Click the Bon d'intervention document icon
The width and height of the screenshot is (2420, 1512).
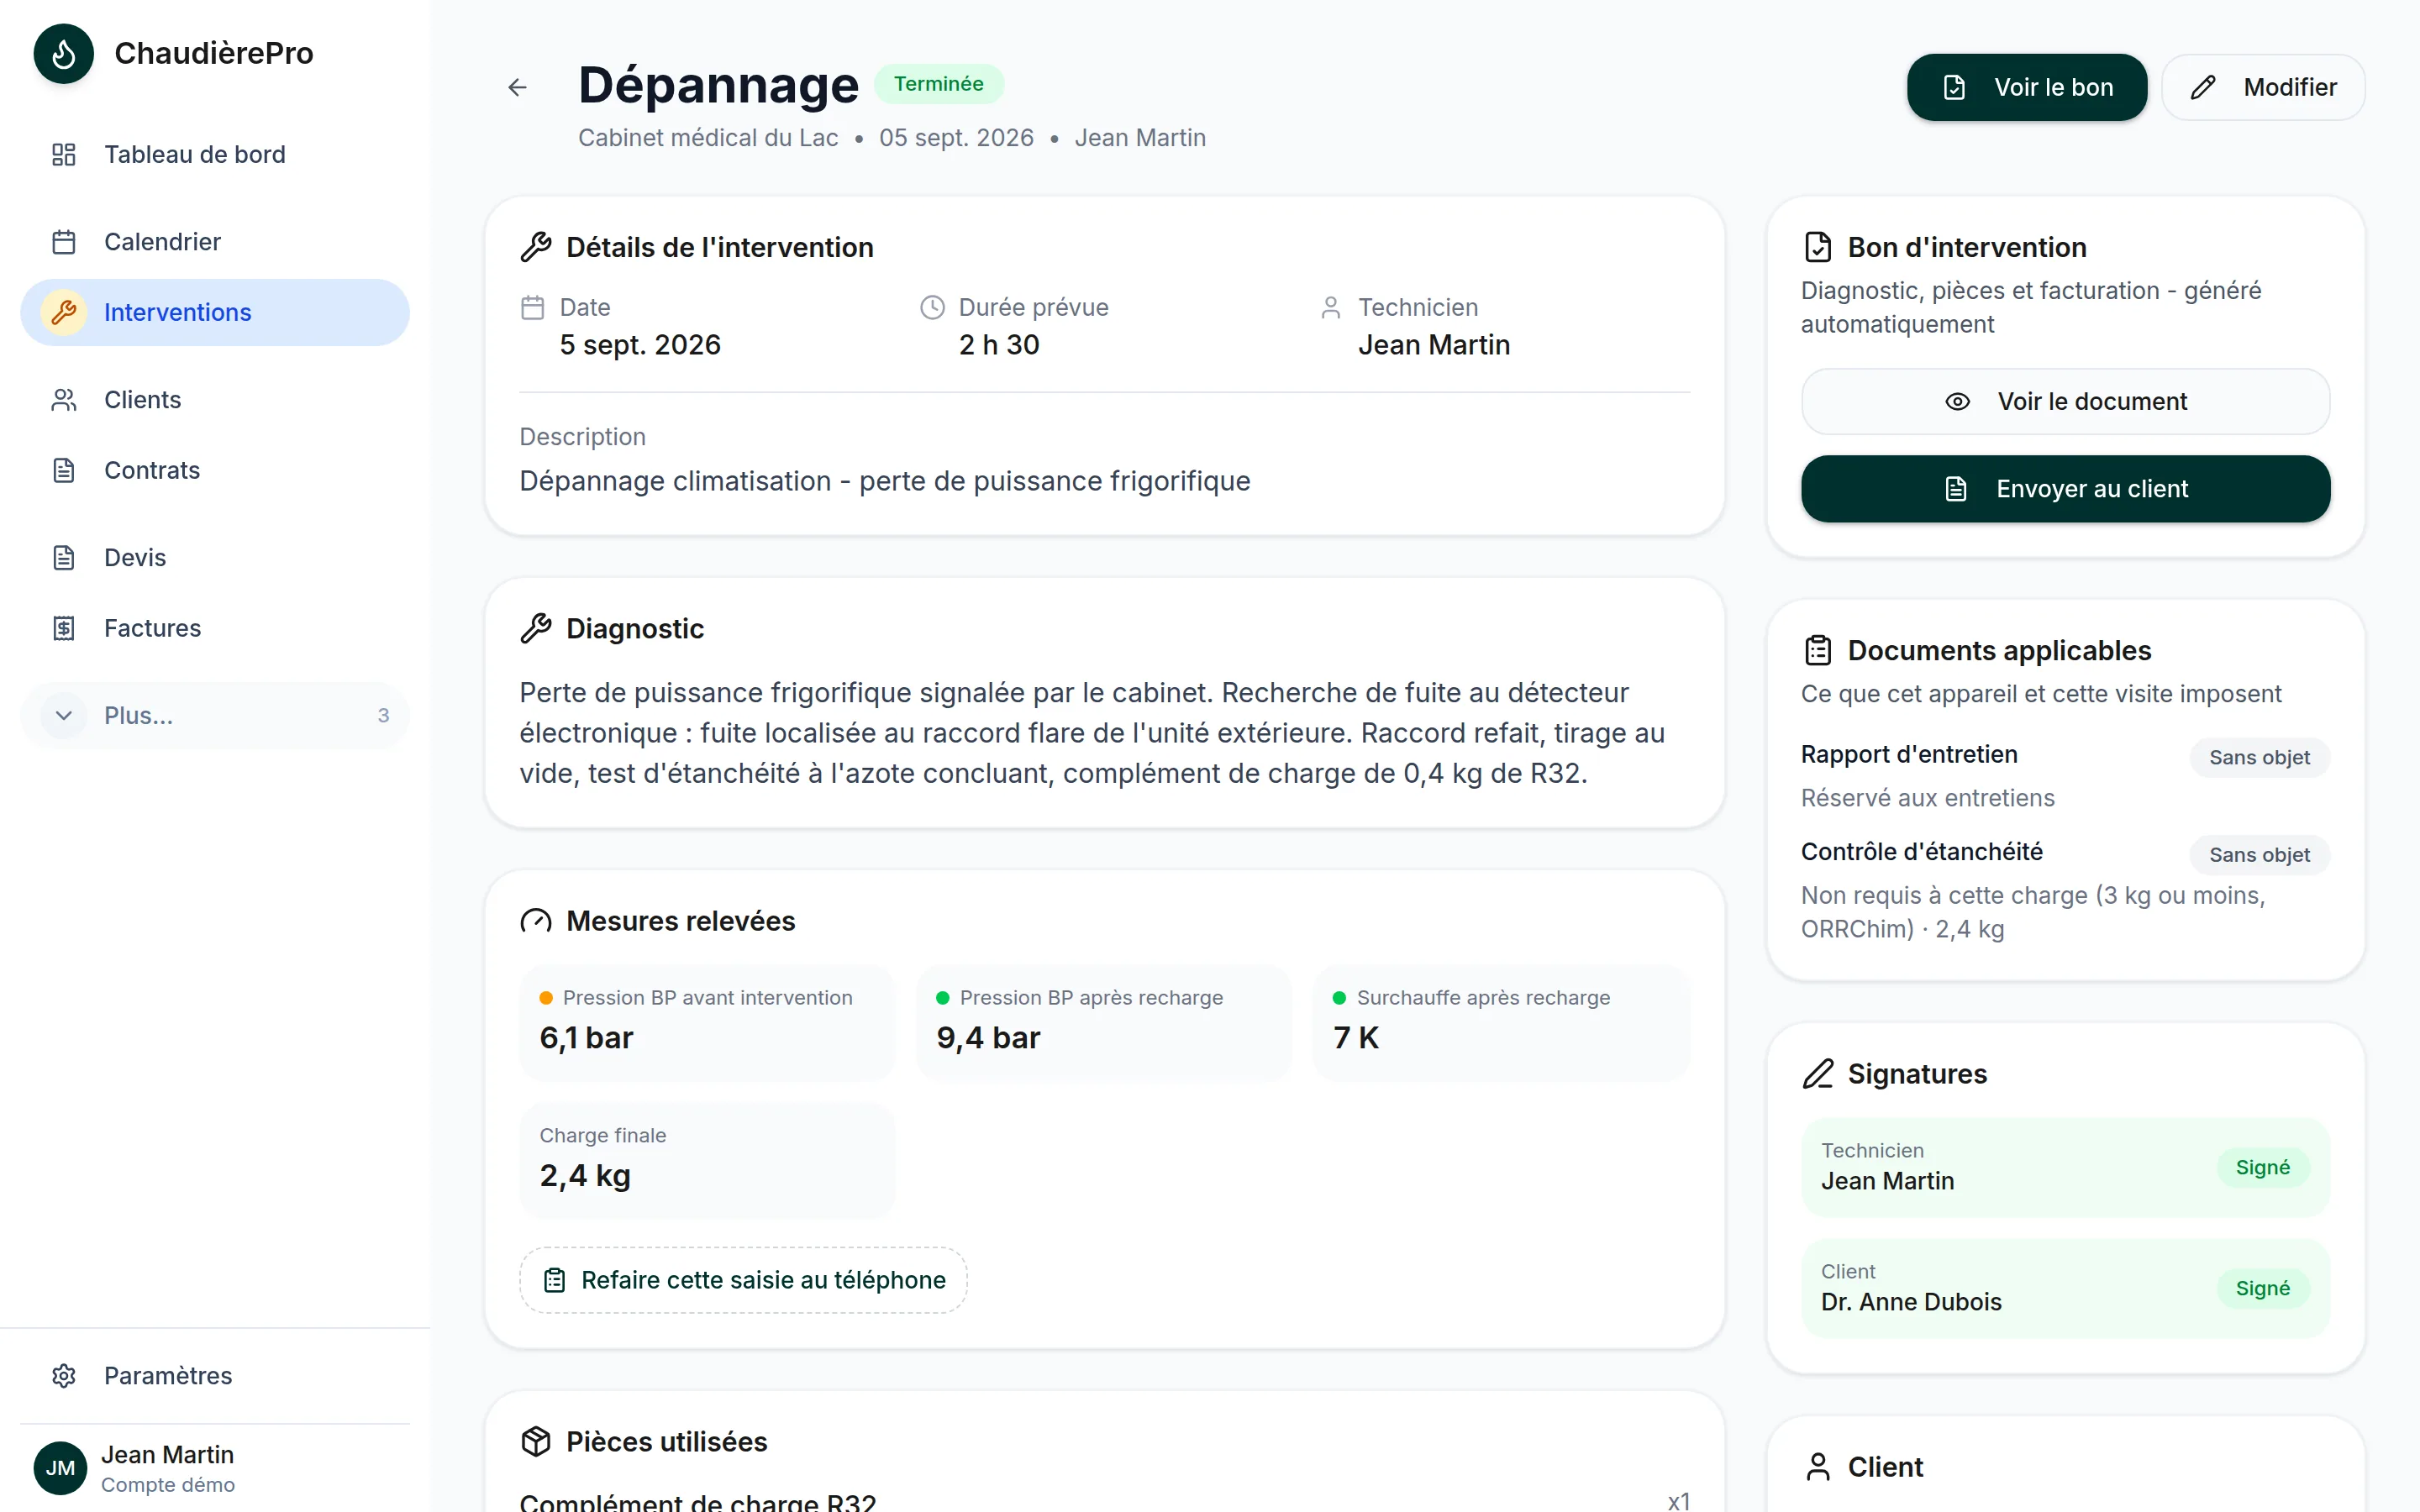pyautogui.click(x=1817, y=247)
